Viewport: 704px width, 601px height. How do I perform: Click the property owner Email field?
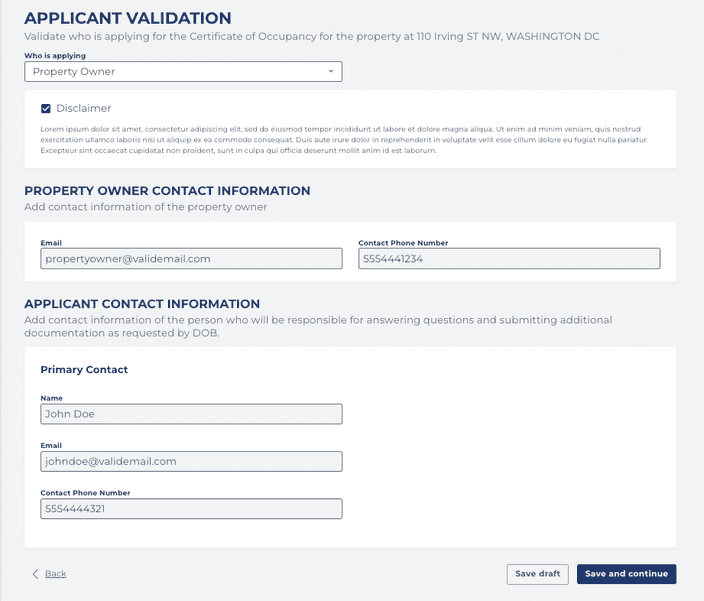[x=191, y=258]
